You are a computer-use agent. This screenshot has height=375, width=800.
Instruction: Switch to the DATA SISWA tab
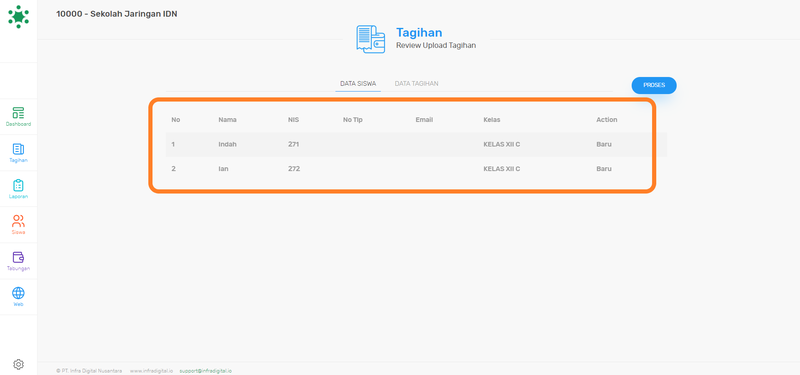[x=358, y=84]
